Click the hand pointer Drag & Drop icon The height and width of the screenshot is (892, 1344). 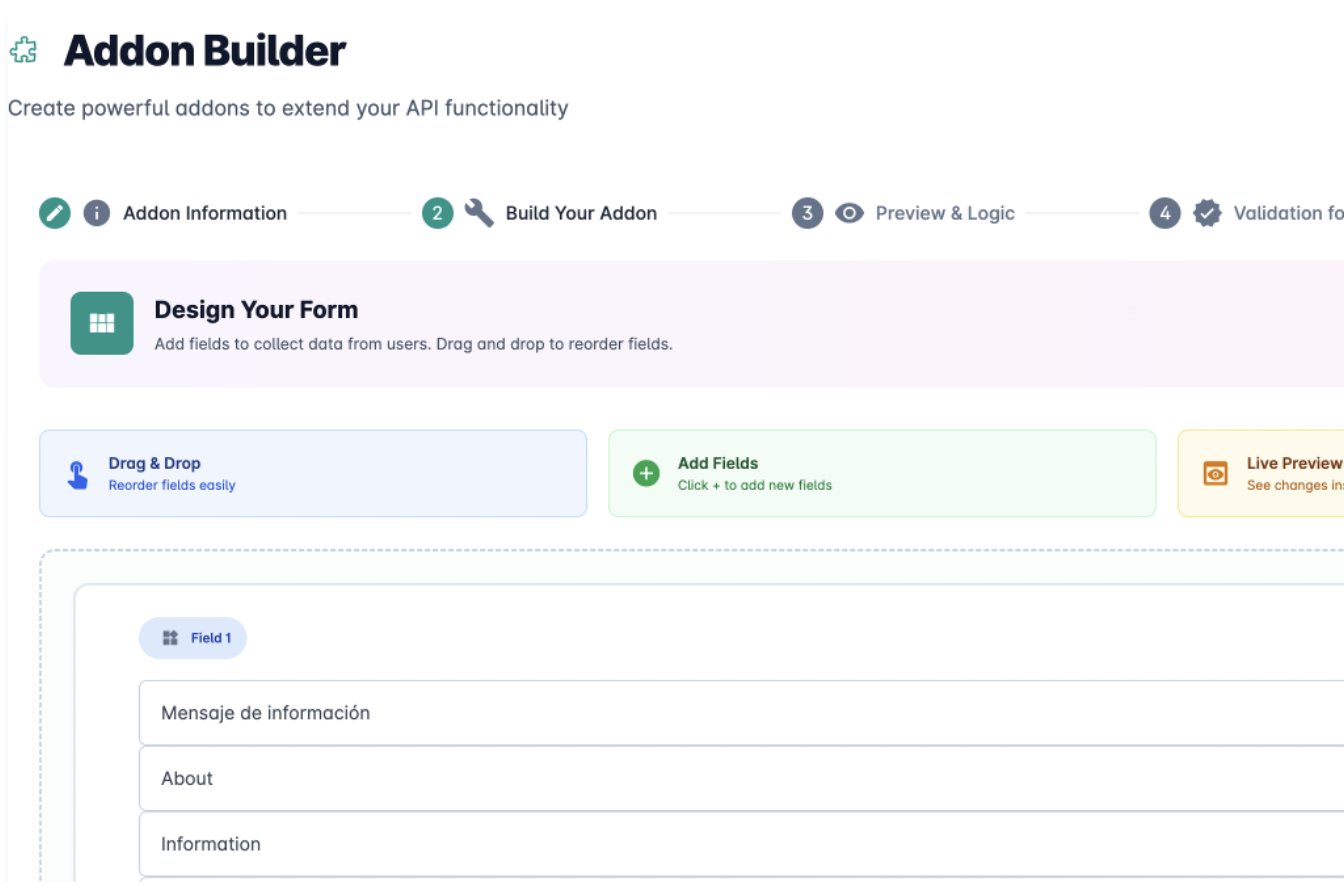(x=77, y=474)
